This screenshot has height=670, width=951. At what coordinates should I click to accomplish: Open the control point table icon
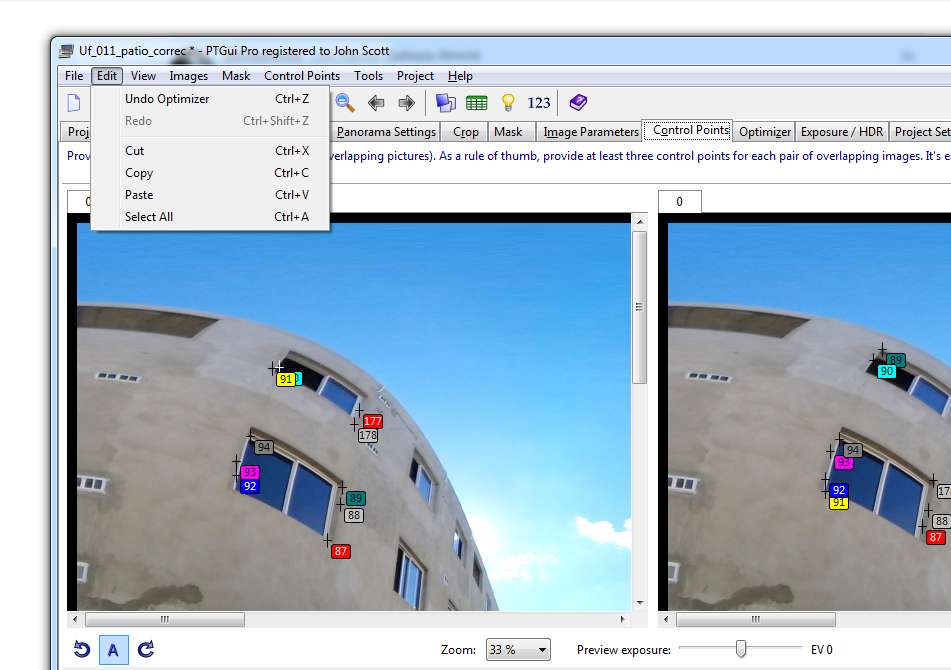(477, 103)
